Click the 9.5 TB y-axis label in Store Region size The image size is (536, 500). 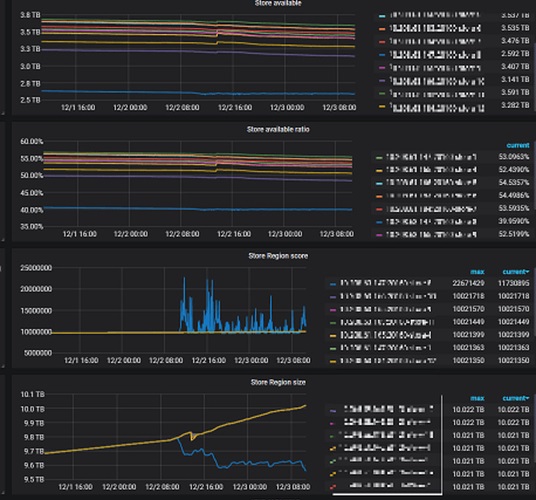(x=34, y=479)
